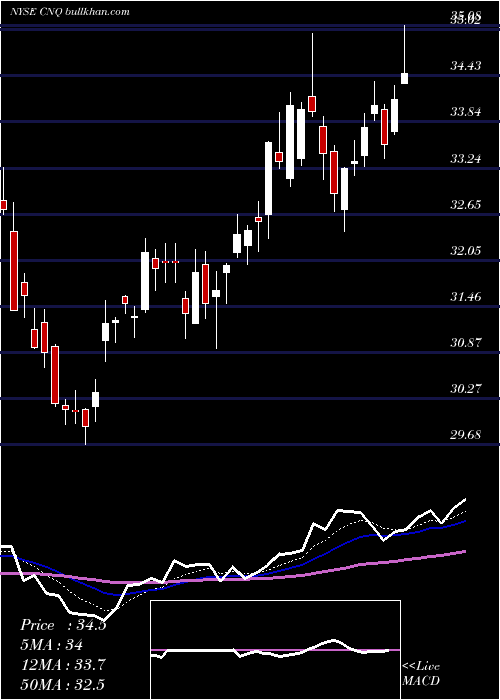Click the 33.84 price axis label
The height and width of the screenshot is (700, 500).
point(466,112)
